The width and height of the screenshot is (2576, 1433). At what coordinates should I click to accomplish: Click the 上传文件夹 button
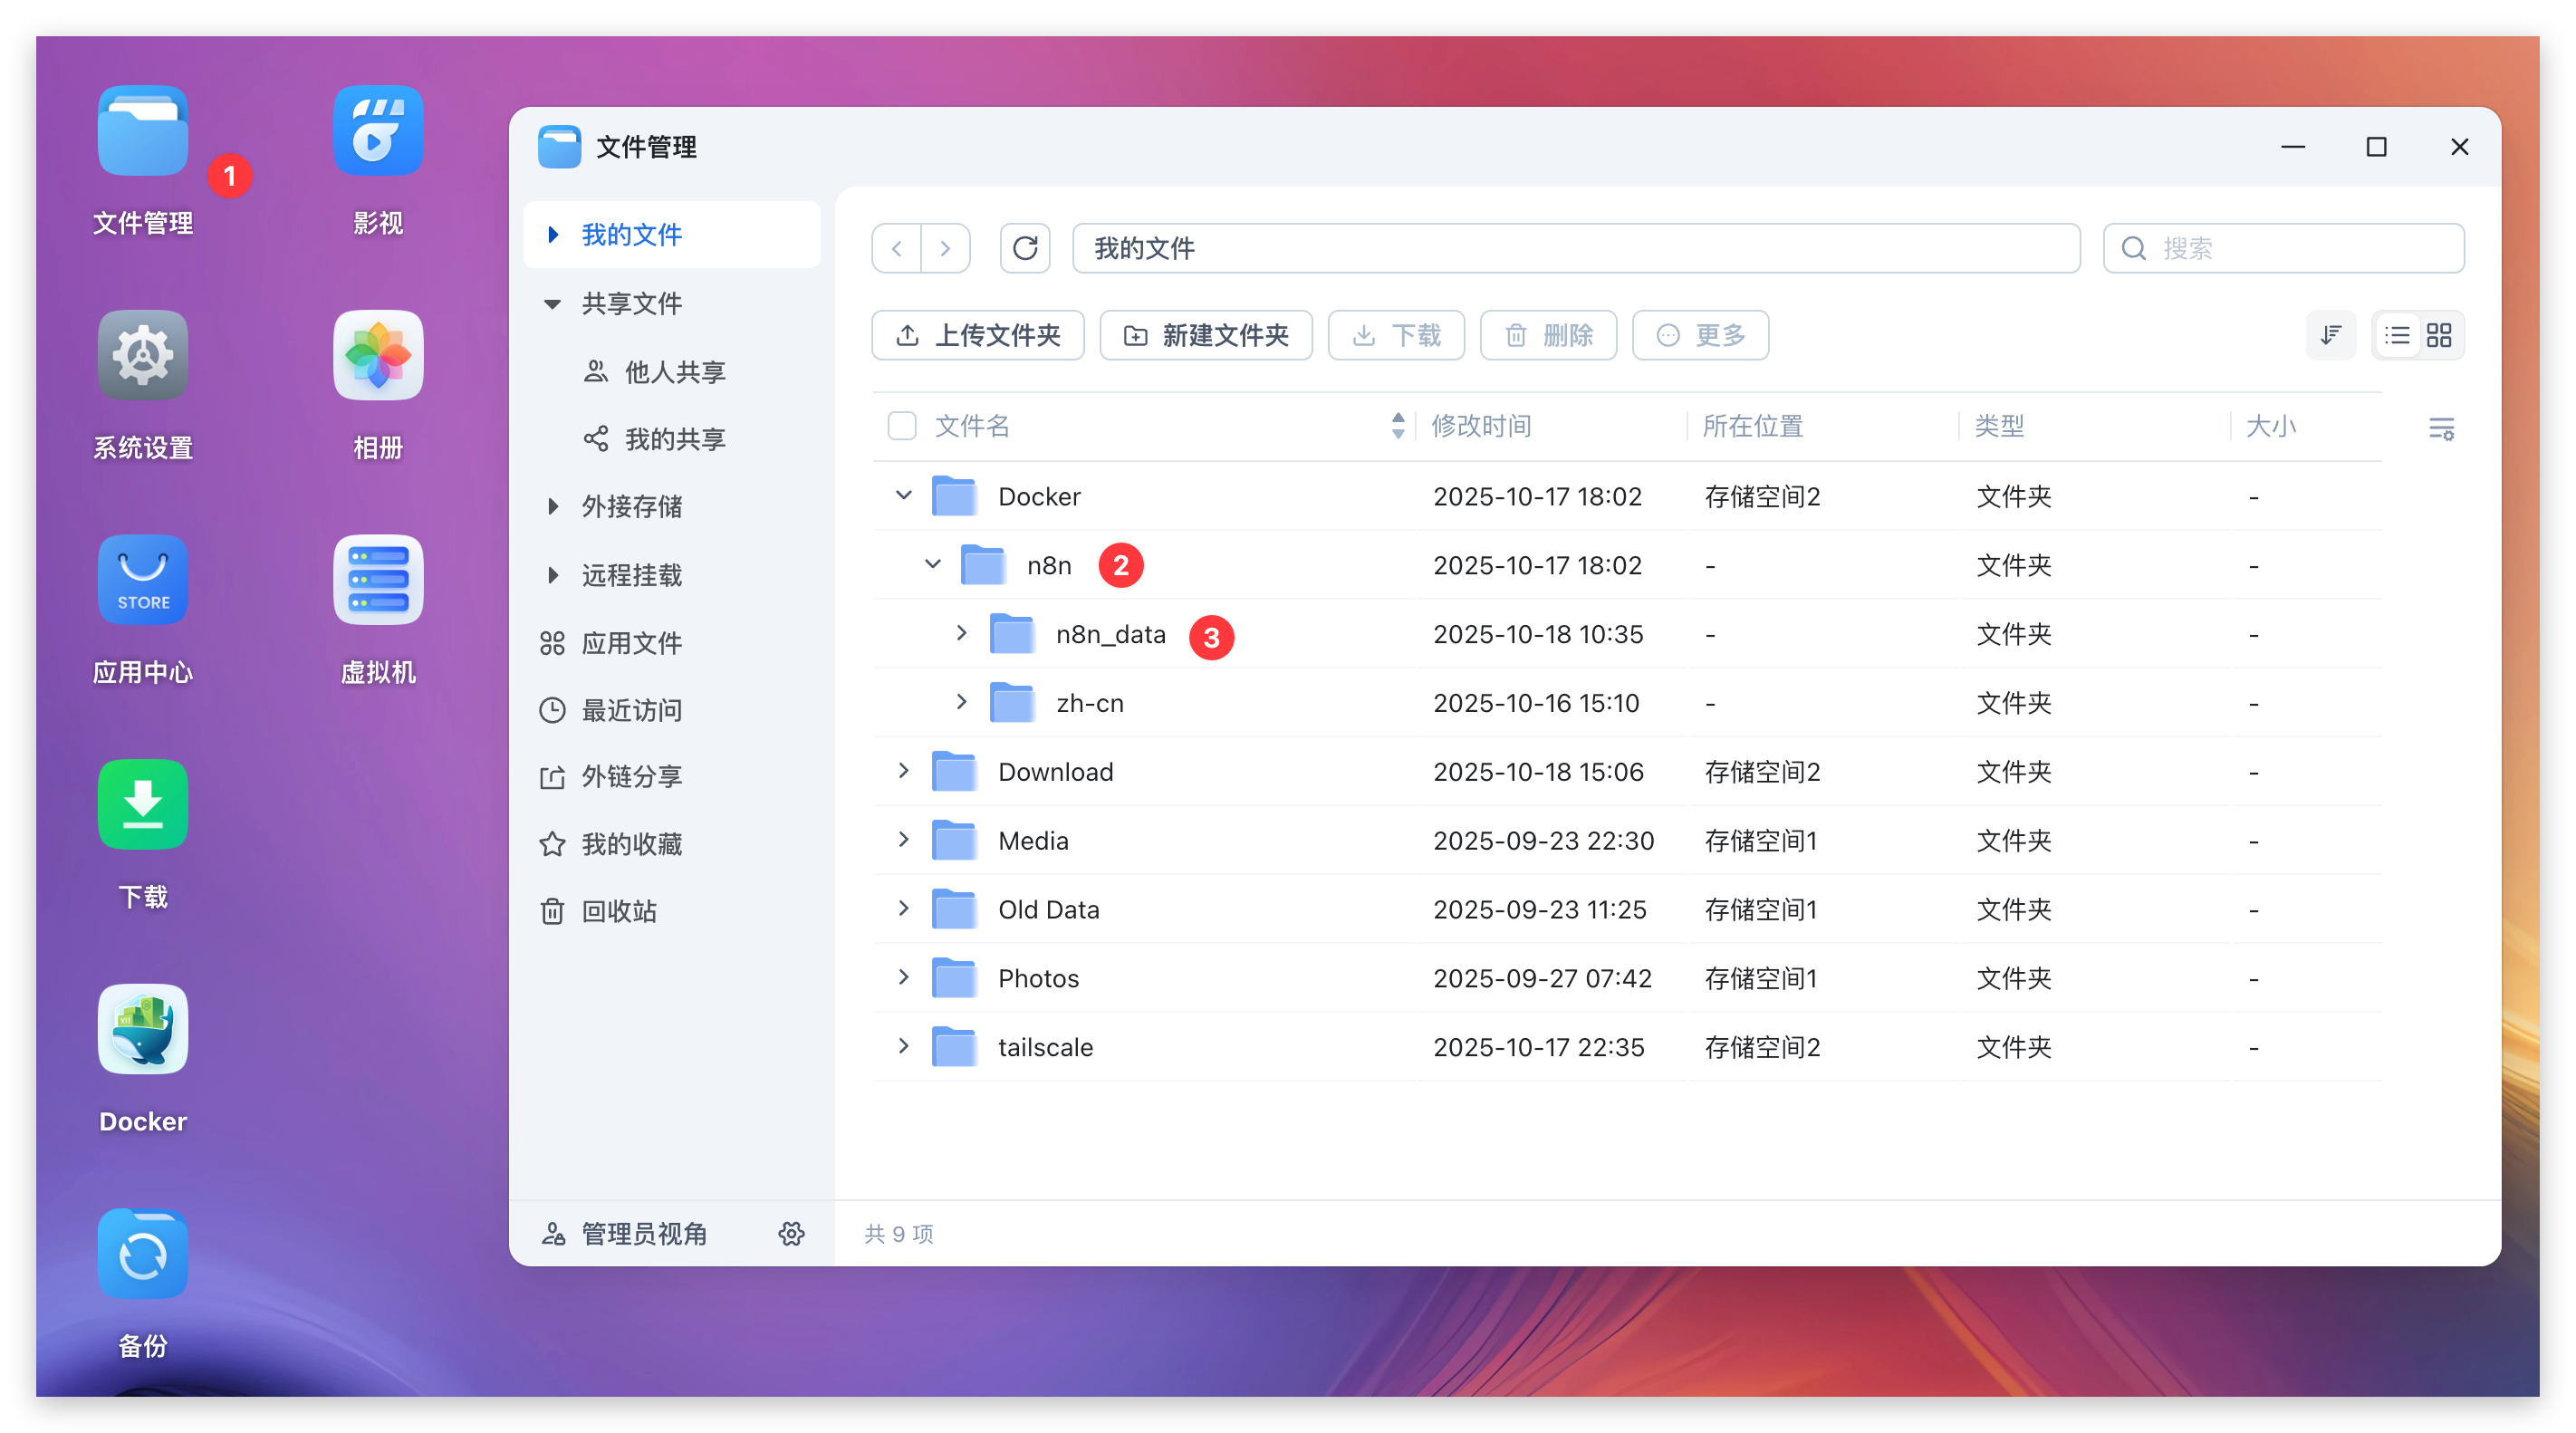click(x=977, y=335)
